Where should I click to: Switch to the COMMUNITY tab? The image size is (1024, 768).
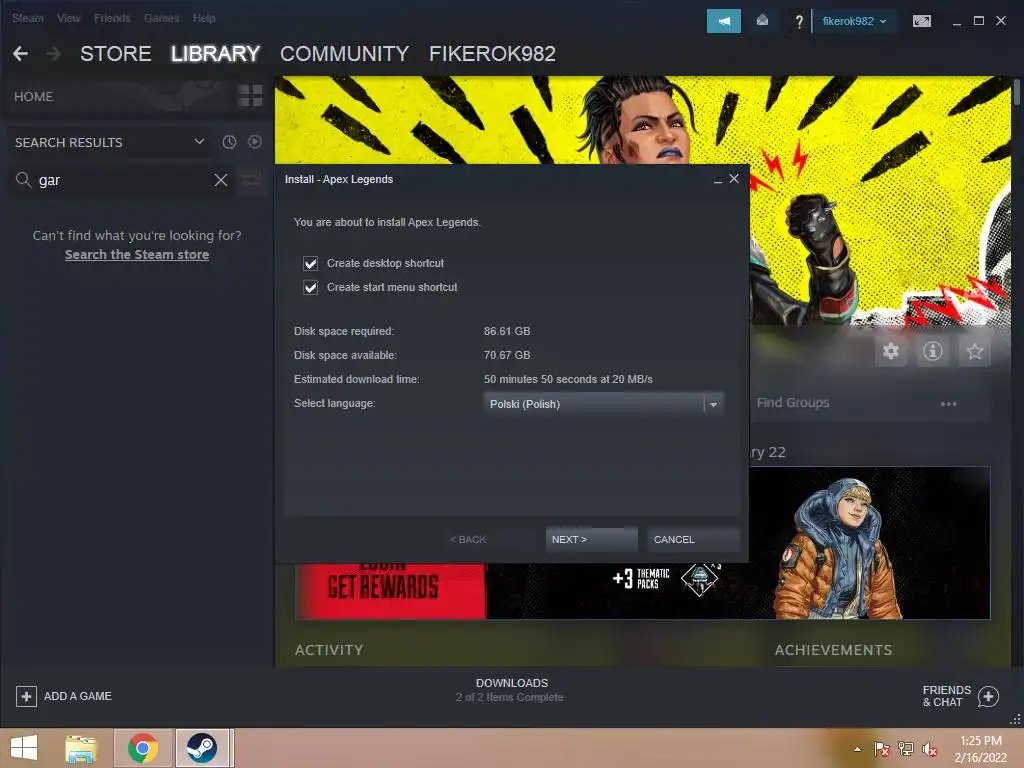pyautogui.click(x=344, y=54)
